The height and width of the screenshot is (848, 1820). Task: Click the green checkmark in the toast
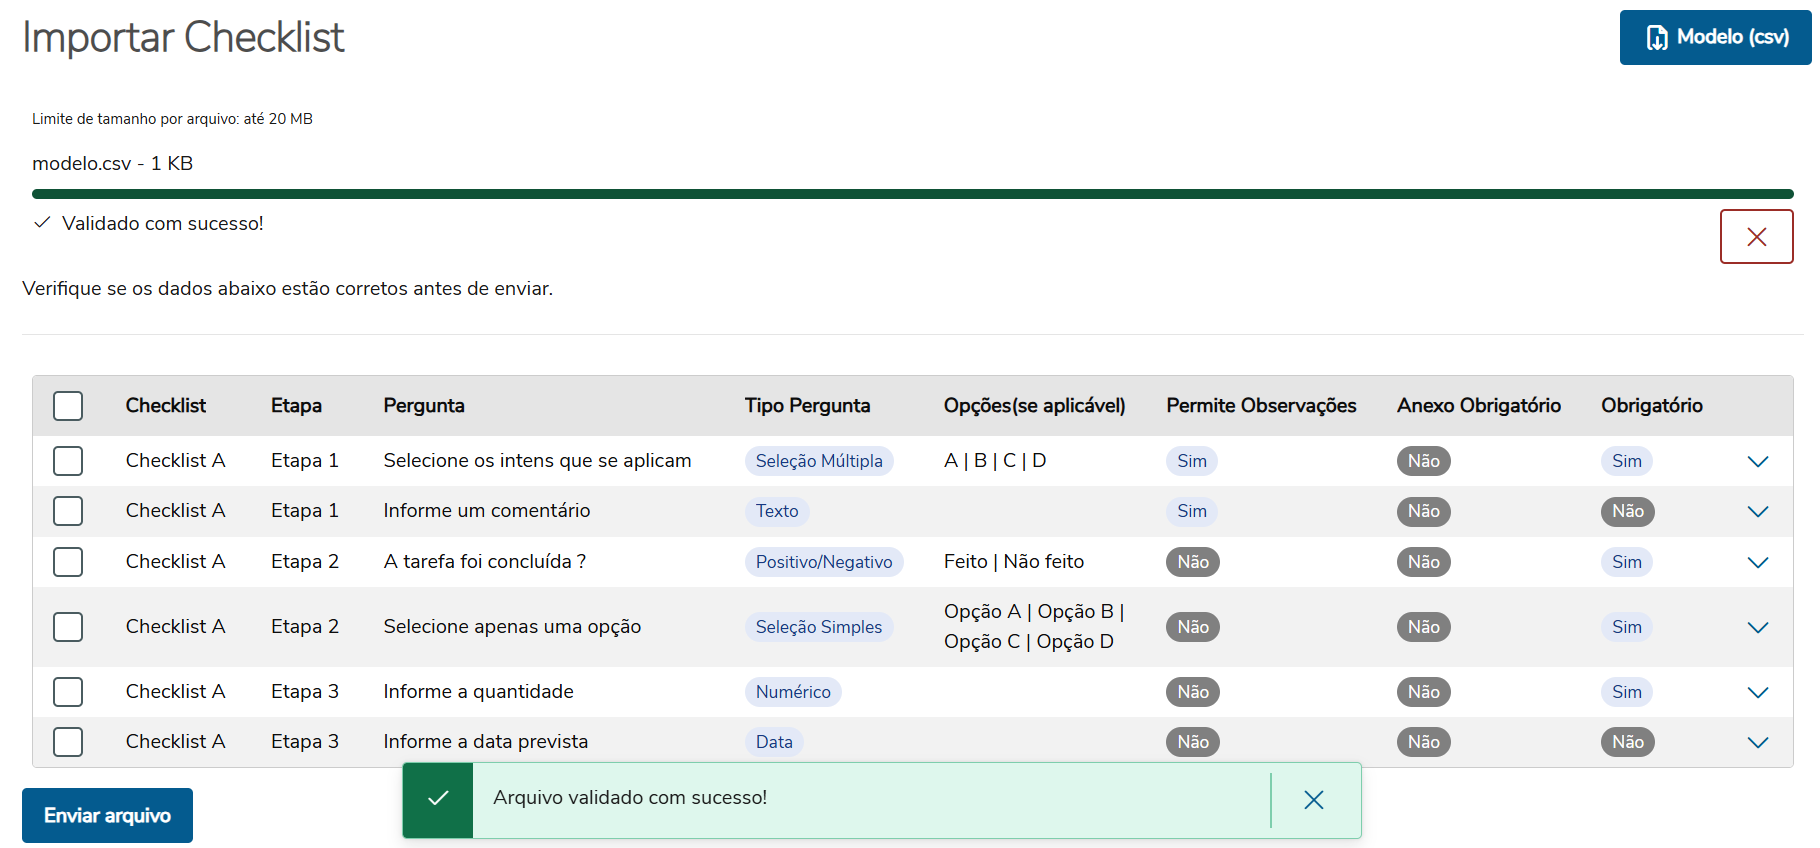438,799
